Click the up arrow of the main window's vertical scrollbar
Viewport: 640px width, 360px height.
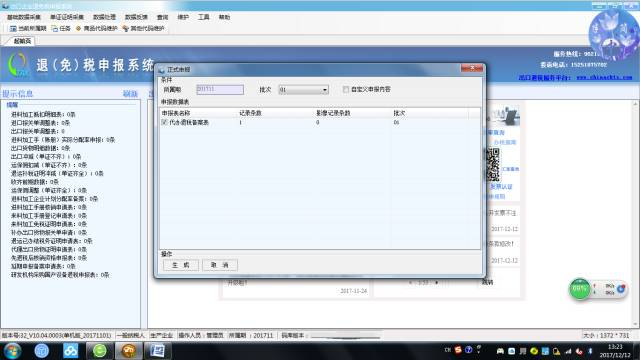tap(636, 104)
